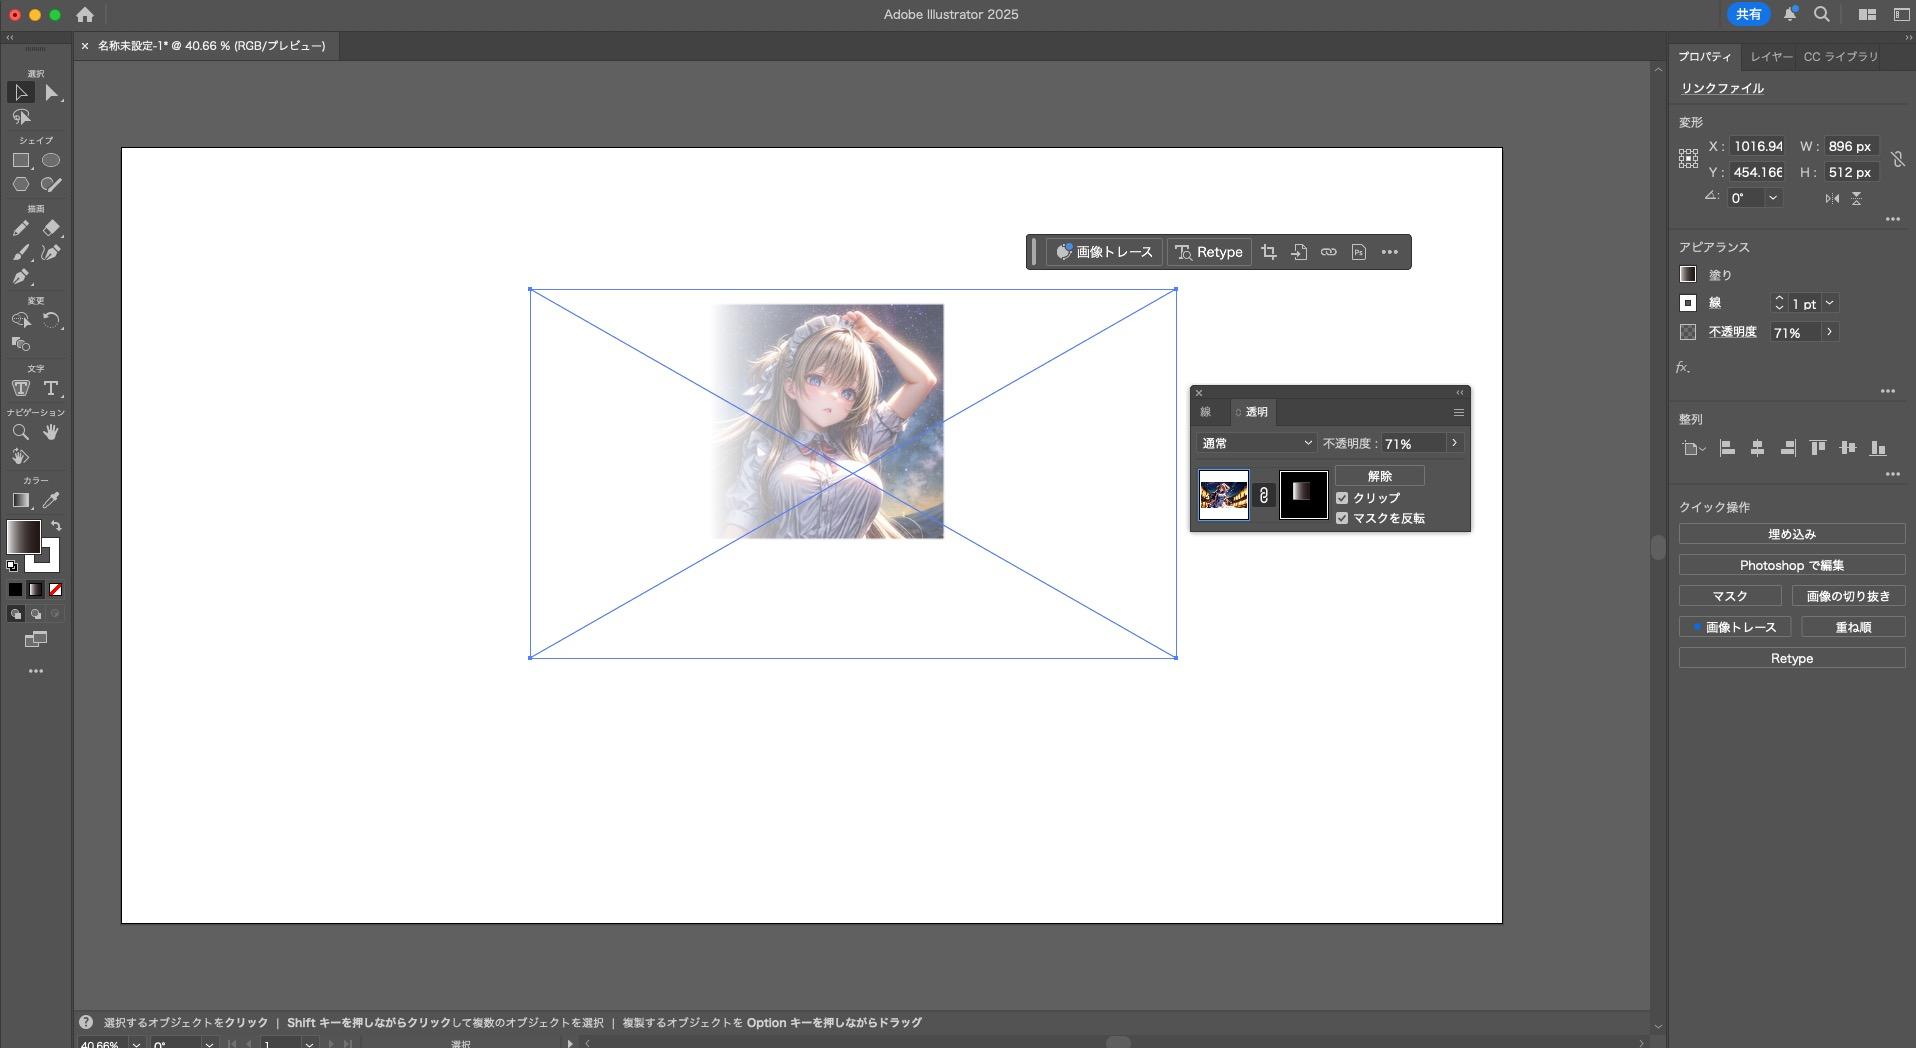
Task: Select the Ellipse shape tool
Action: coord(51,160)
